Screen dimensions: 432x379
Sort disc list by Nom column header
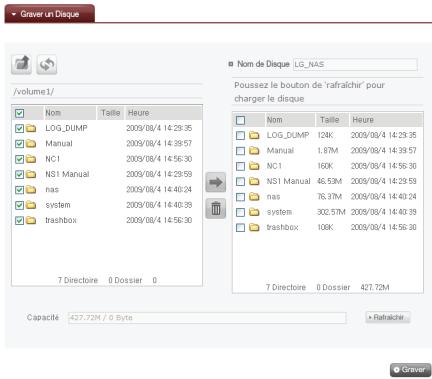click(290, 120)
